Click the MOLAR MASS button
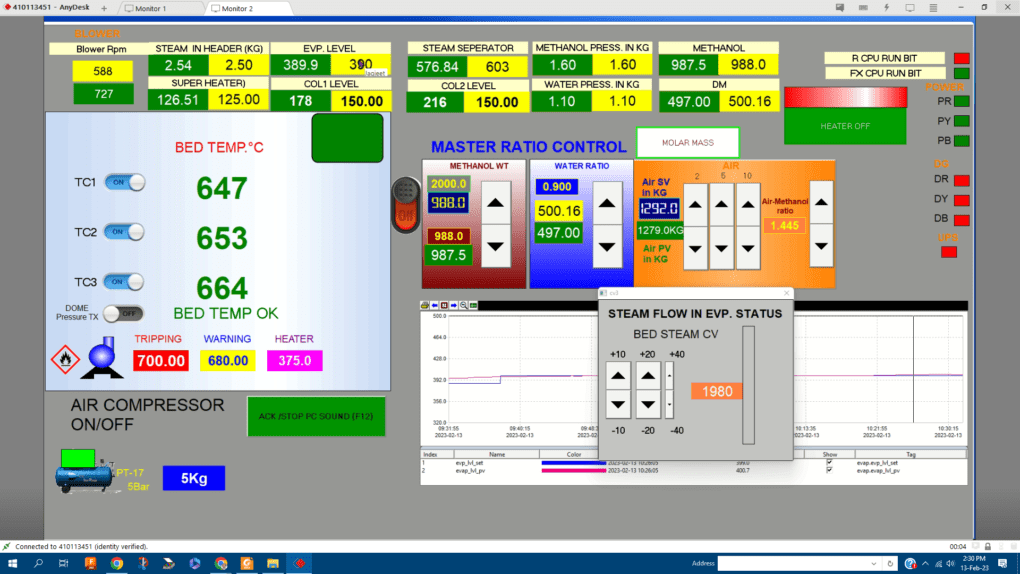The width and height of the screenshot is (1020, 574). tap(688, 143)
